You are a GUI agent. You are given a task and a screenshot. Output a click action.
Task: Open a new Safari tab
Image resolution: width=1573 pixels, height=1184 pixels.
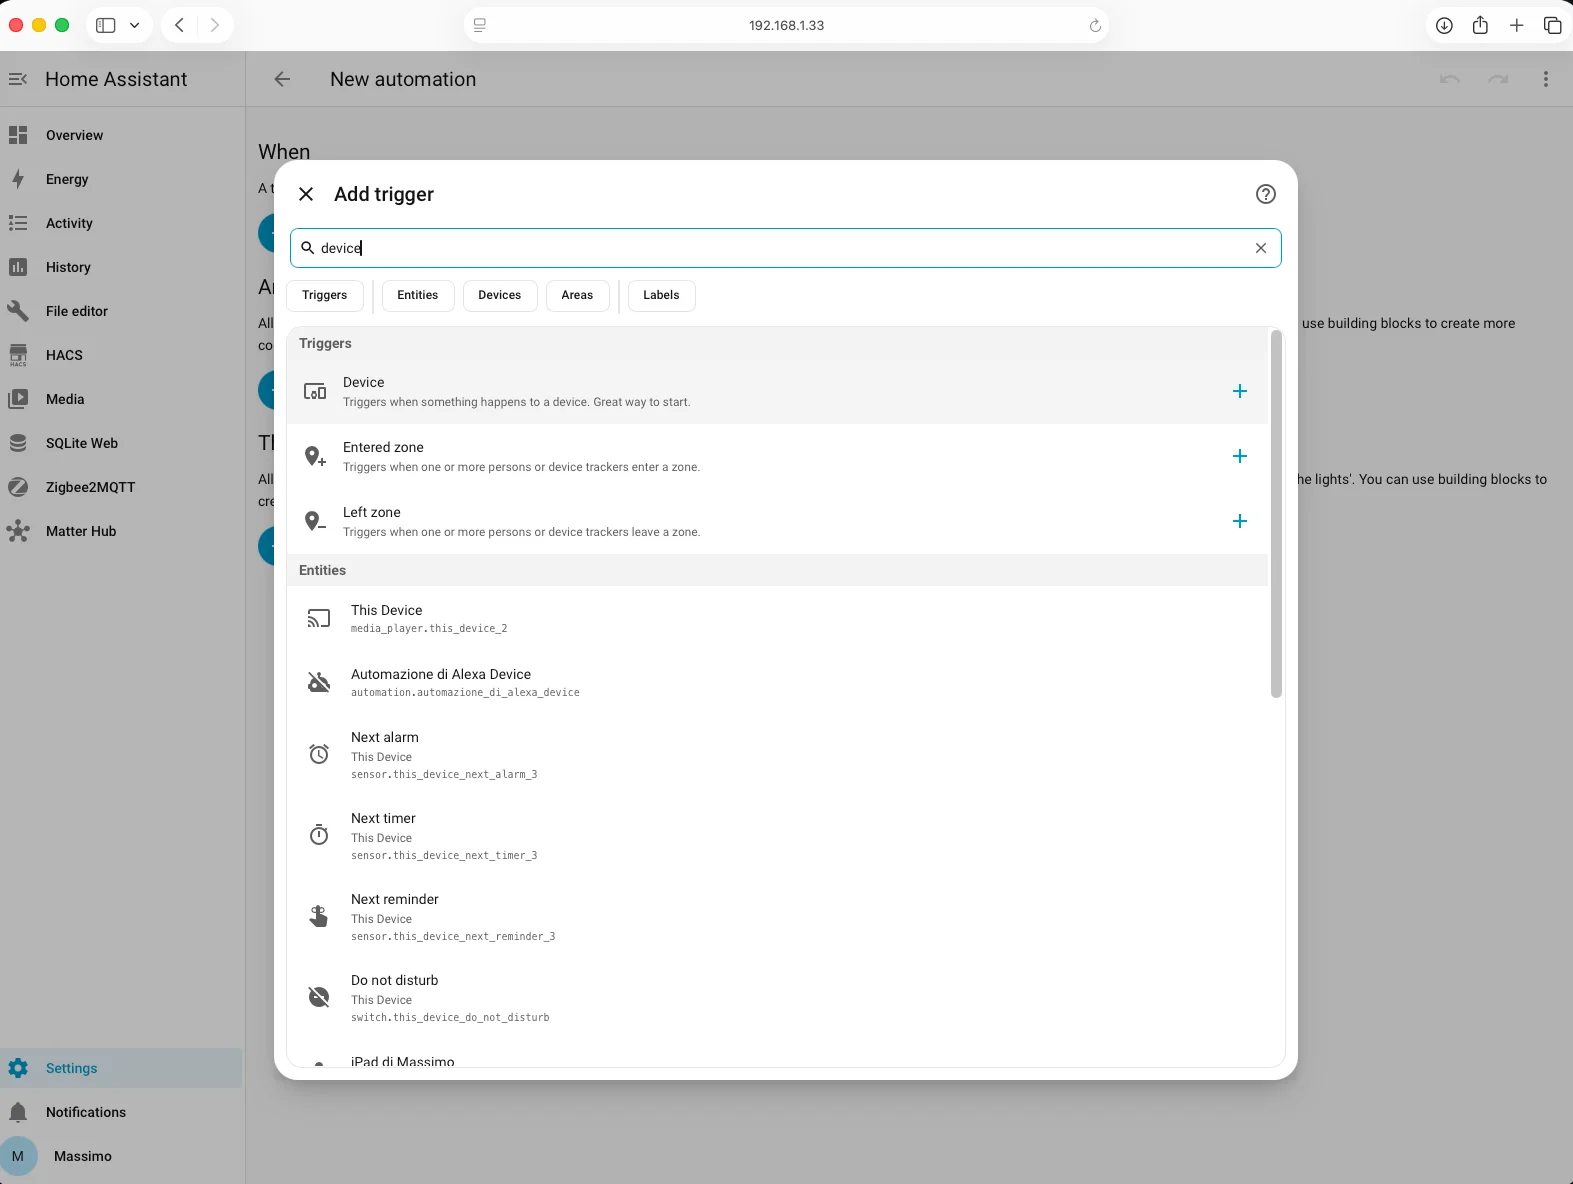(1517, 25)
